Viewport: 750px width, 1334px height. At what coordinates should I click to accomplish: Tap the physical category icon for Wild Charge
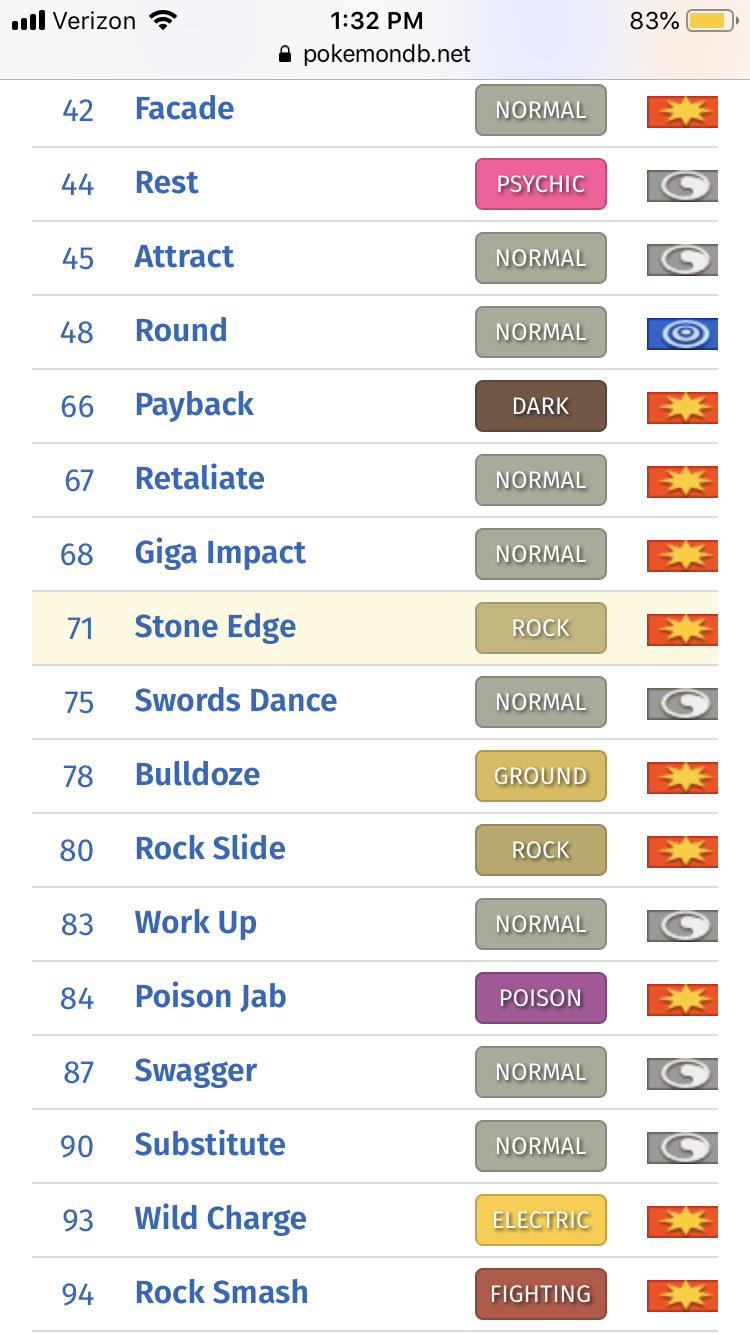click(682, 1220)
